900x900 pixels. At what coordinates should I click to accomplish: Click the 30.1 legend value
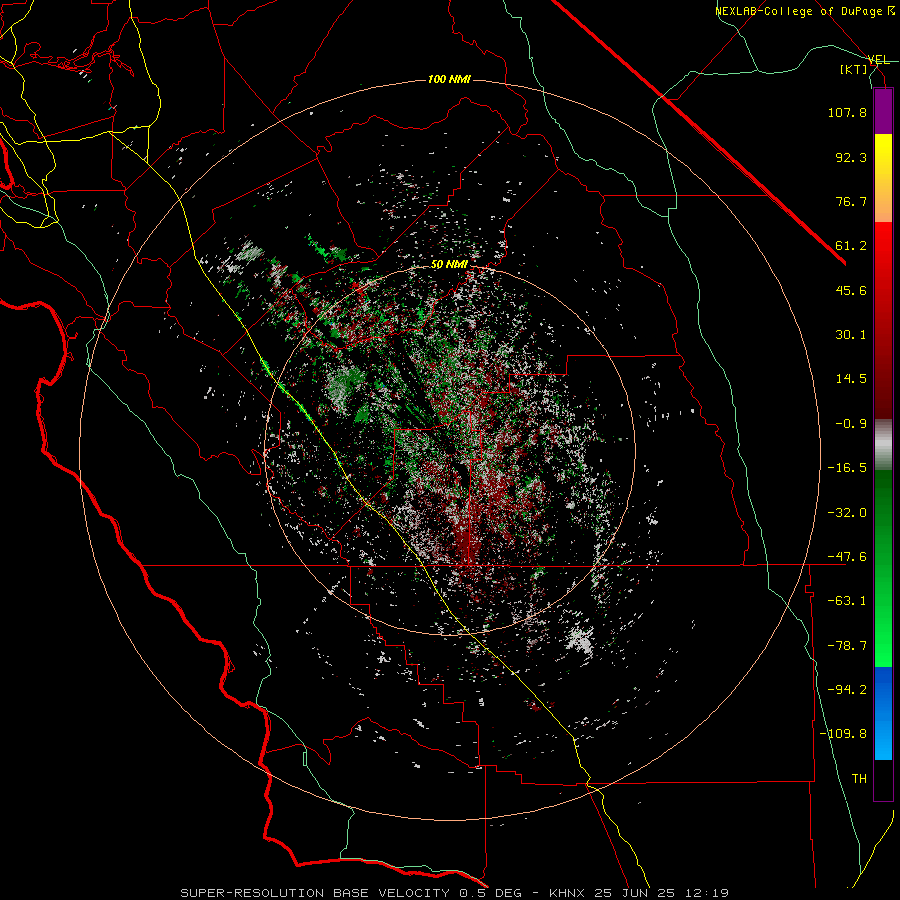click(x=851, y=335)
